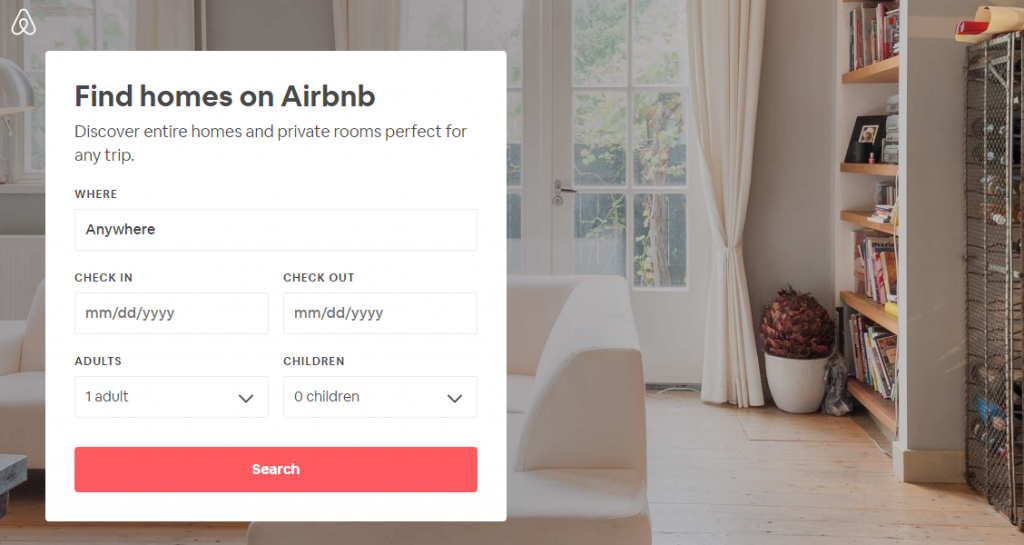Click the 'Find homes on Airbnb' heading
The width and height of the screenshot is (1024, 545).
(x=225, y=96)
